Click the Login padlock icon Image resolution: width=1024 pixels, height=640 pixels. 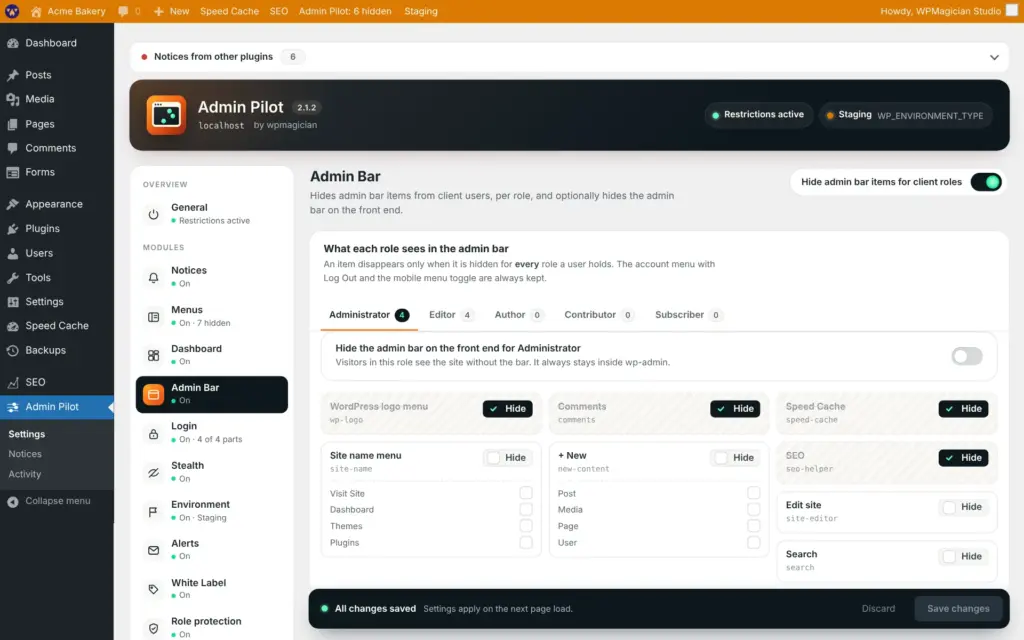153,434
